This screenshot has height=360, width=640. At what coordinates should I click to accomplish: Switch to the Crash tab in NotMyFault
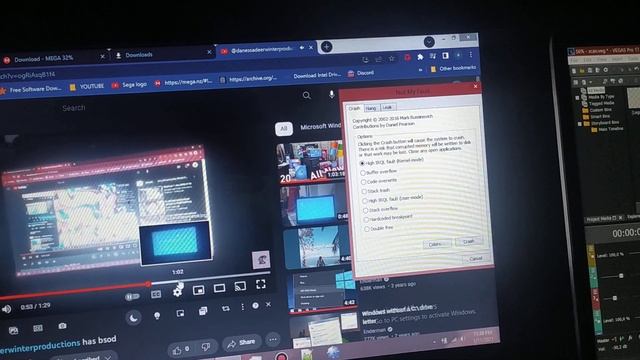(354, 109)
